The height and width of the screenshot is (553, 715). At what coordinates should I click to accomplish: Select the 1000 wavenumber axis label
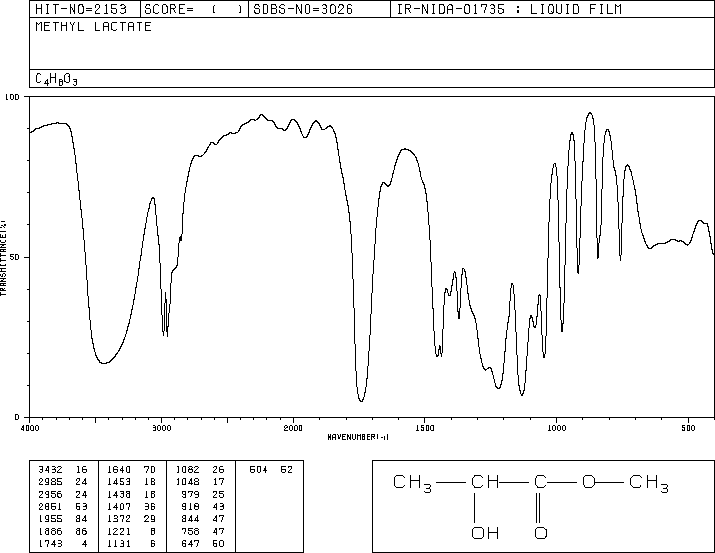pos(556,428)
